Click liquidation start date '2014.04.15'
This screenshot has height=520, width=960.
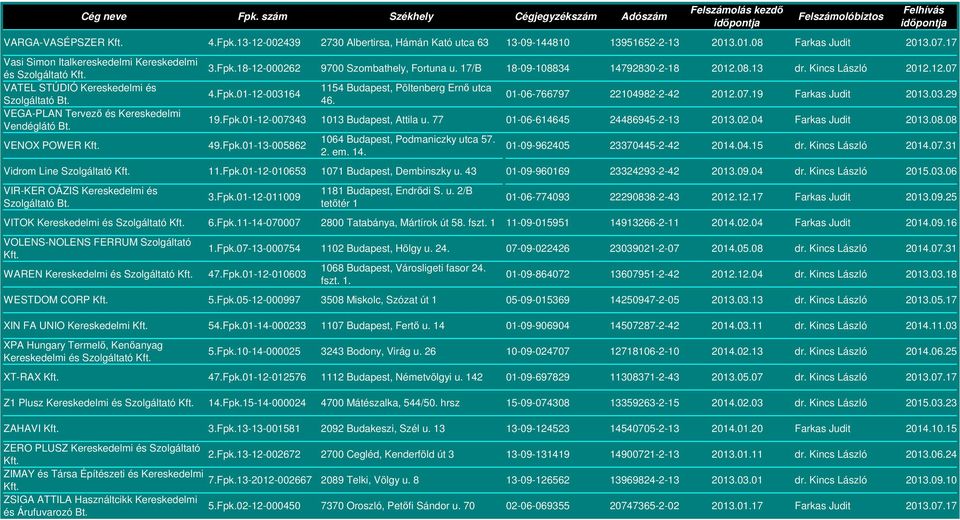pyautogui.click(x=737, y=146)
